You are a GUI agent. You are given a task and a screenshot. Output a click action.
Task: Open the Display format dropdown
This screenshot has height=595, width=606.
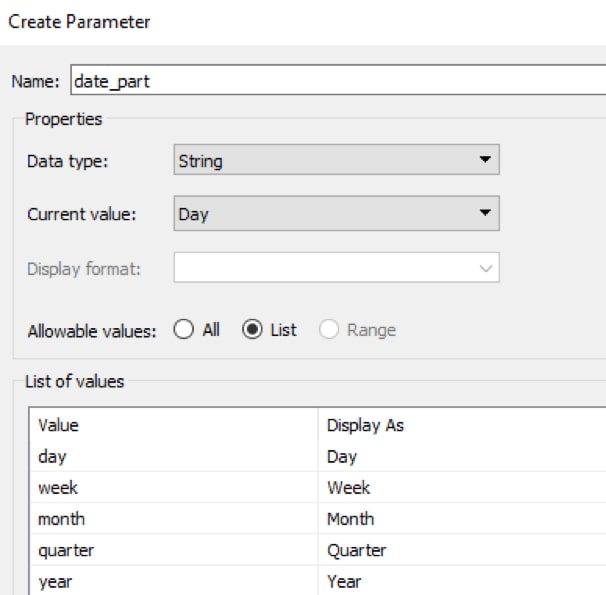tap(336, 268)
